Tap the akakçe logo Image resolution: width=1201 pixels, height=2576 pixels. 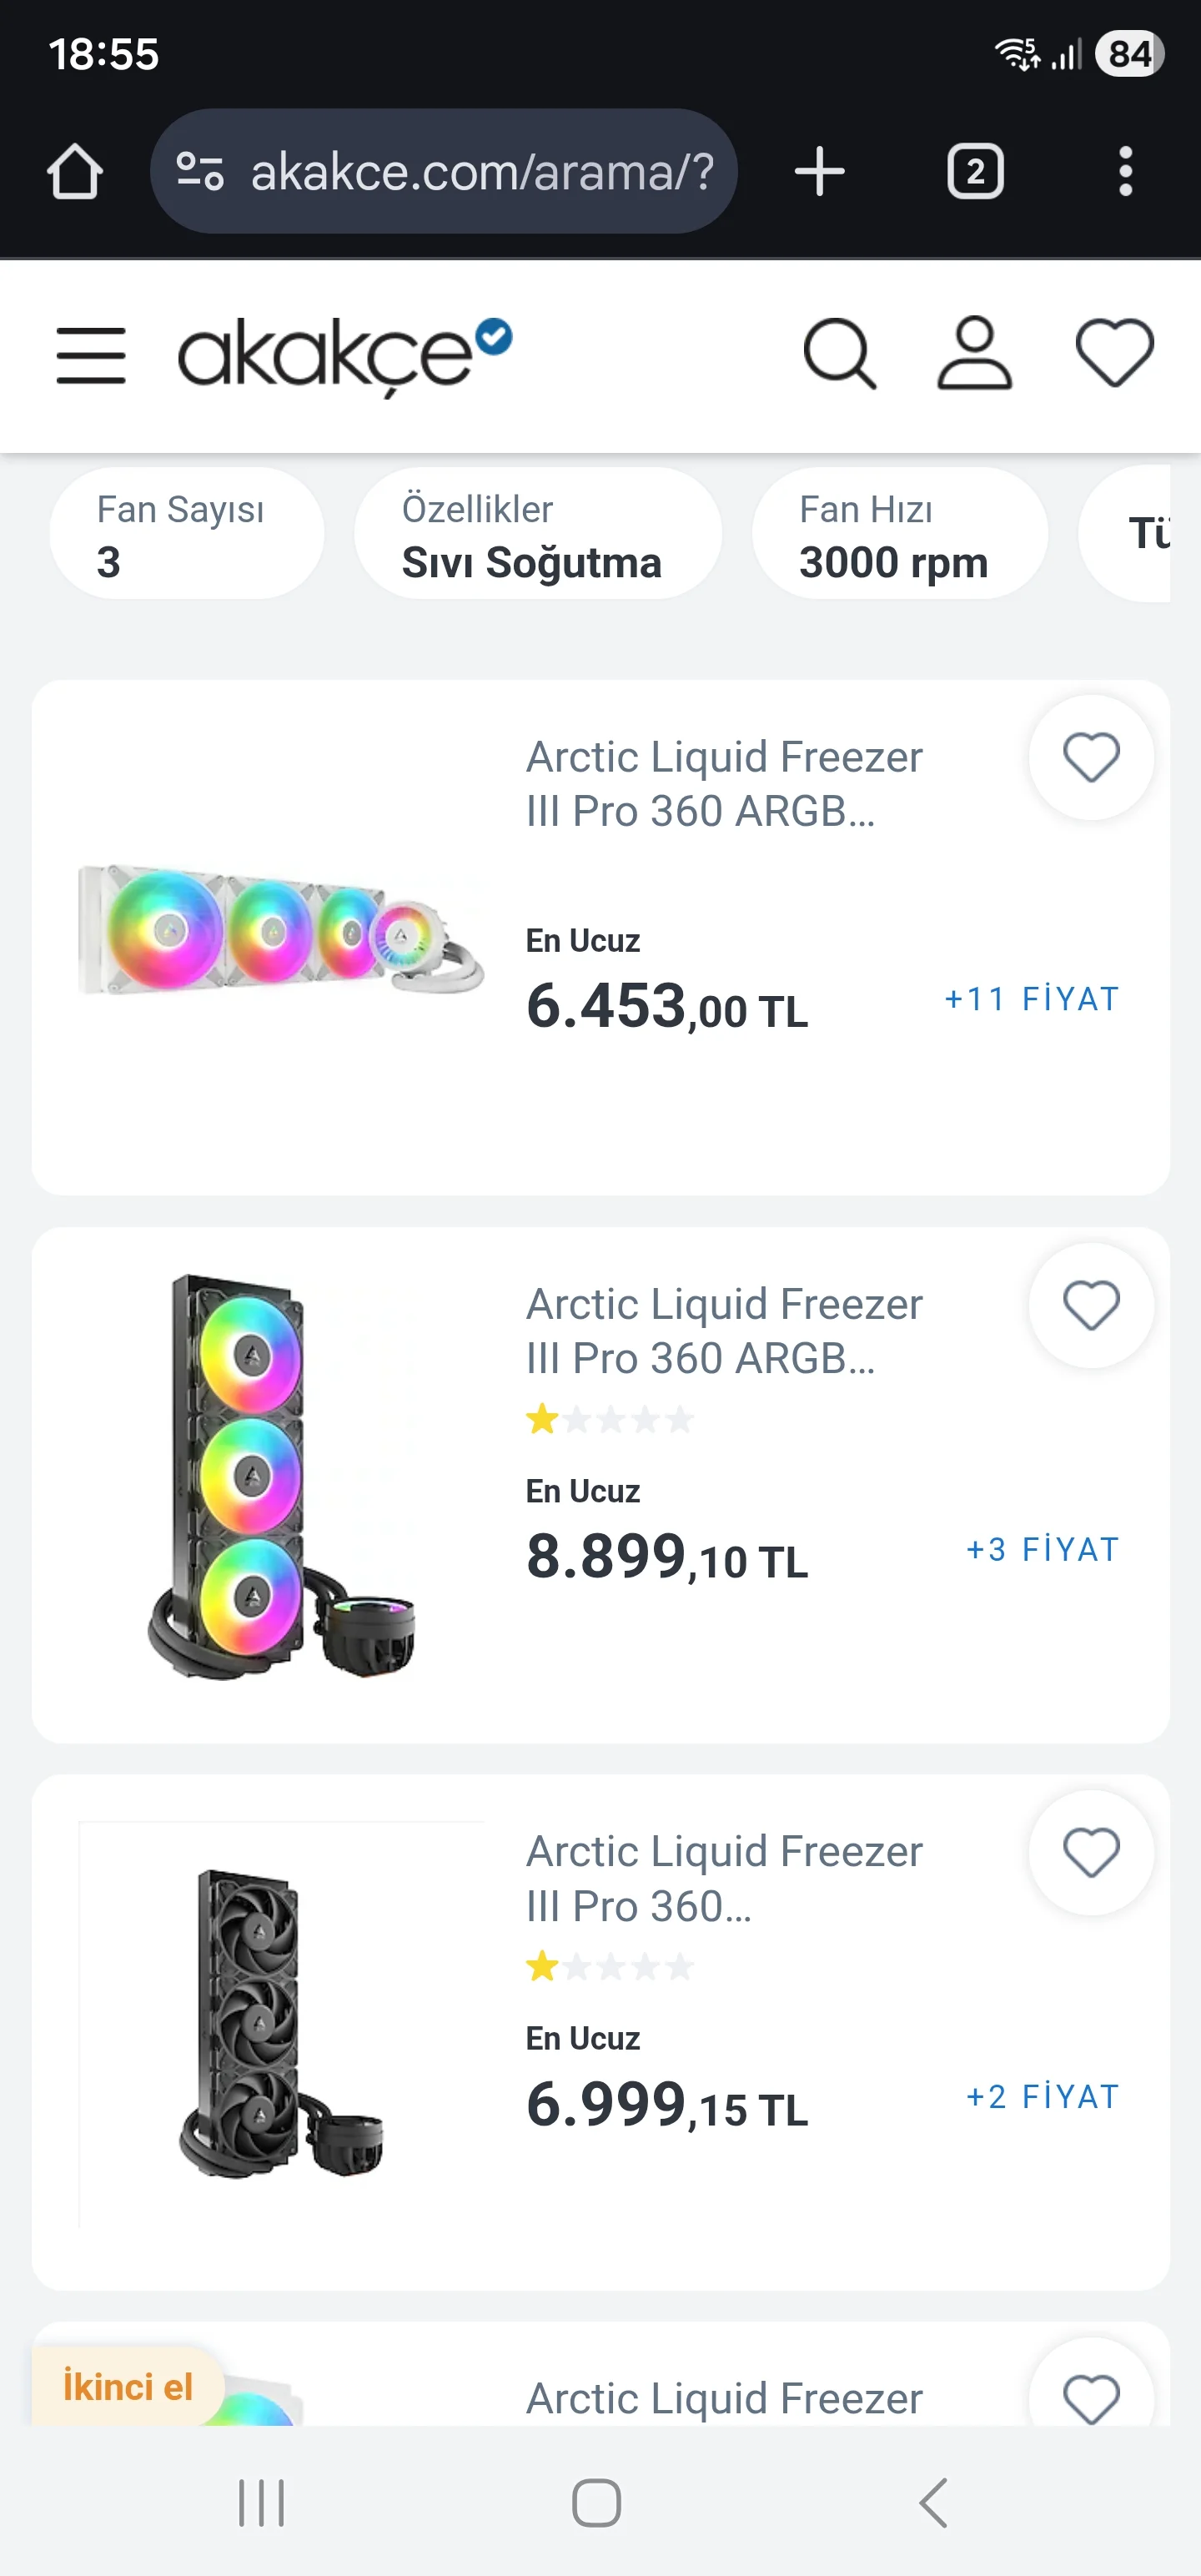click(343, 355)
